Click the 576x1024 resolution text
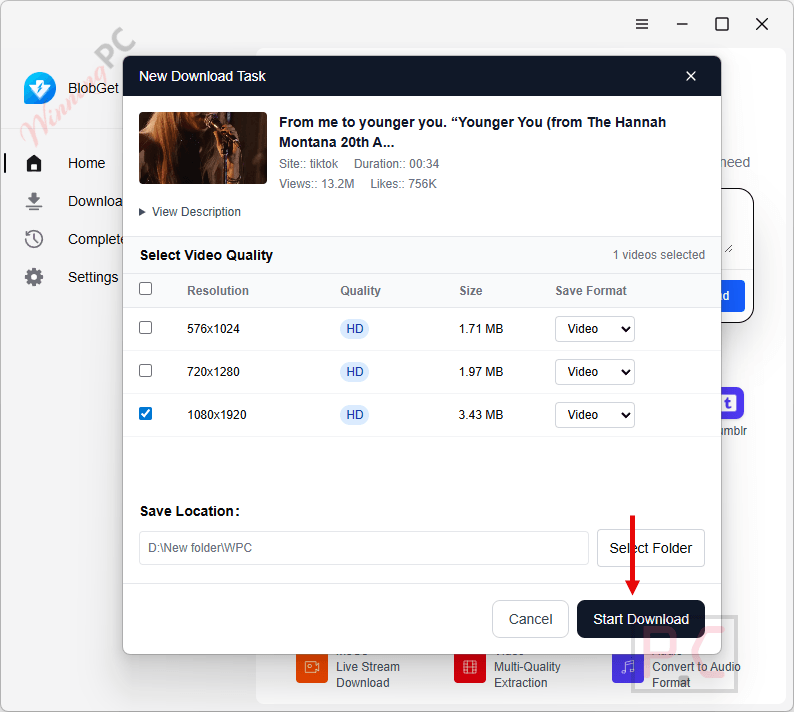Viewport: 794px width, 712px height. (213, 329)
